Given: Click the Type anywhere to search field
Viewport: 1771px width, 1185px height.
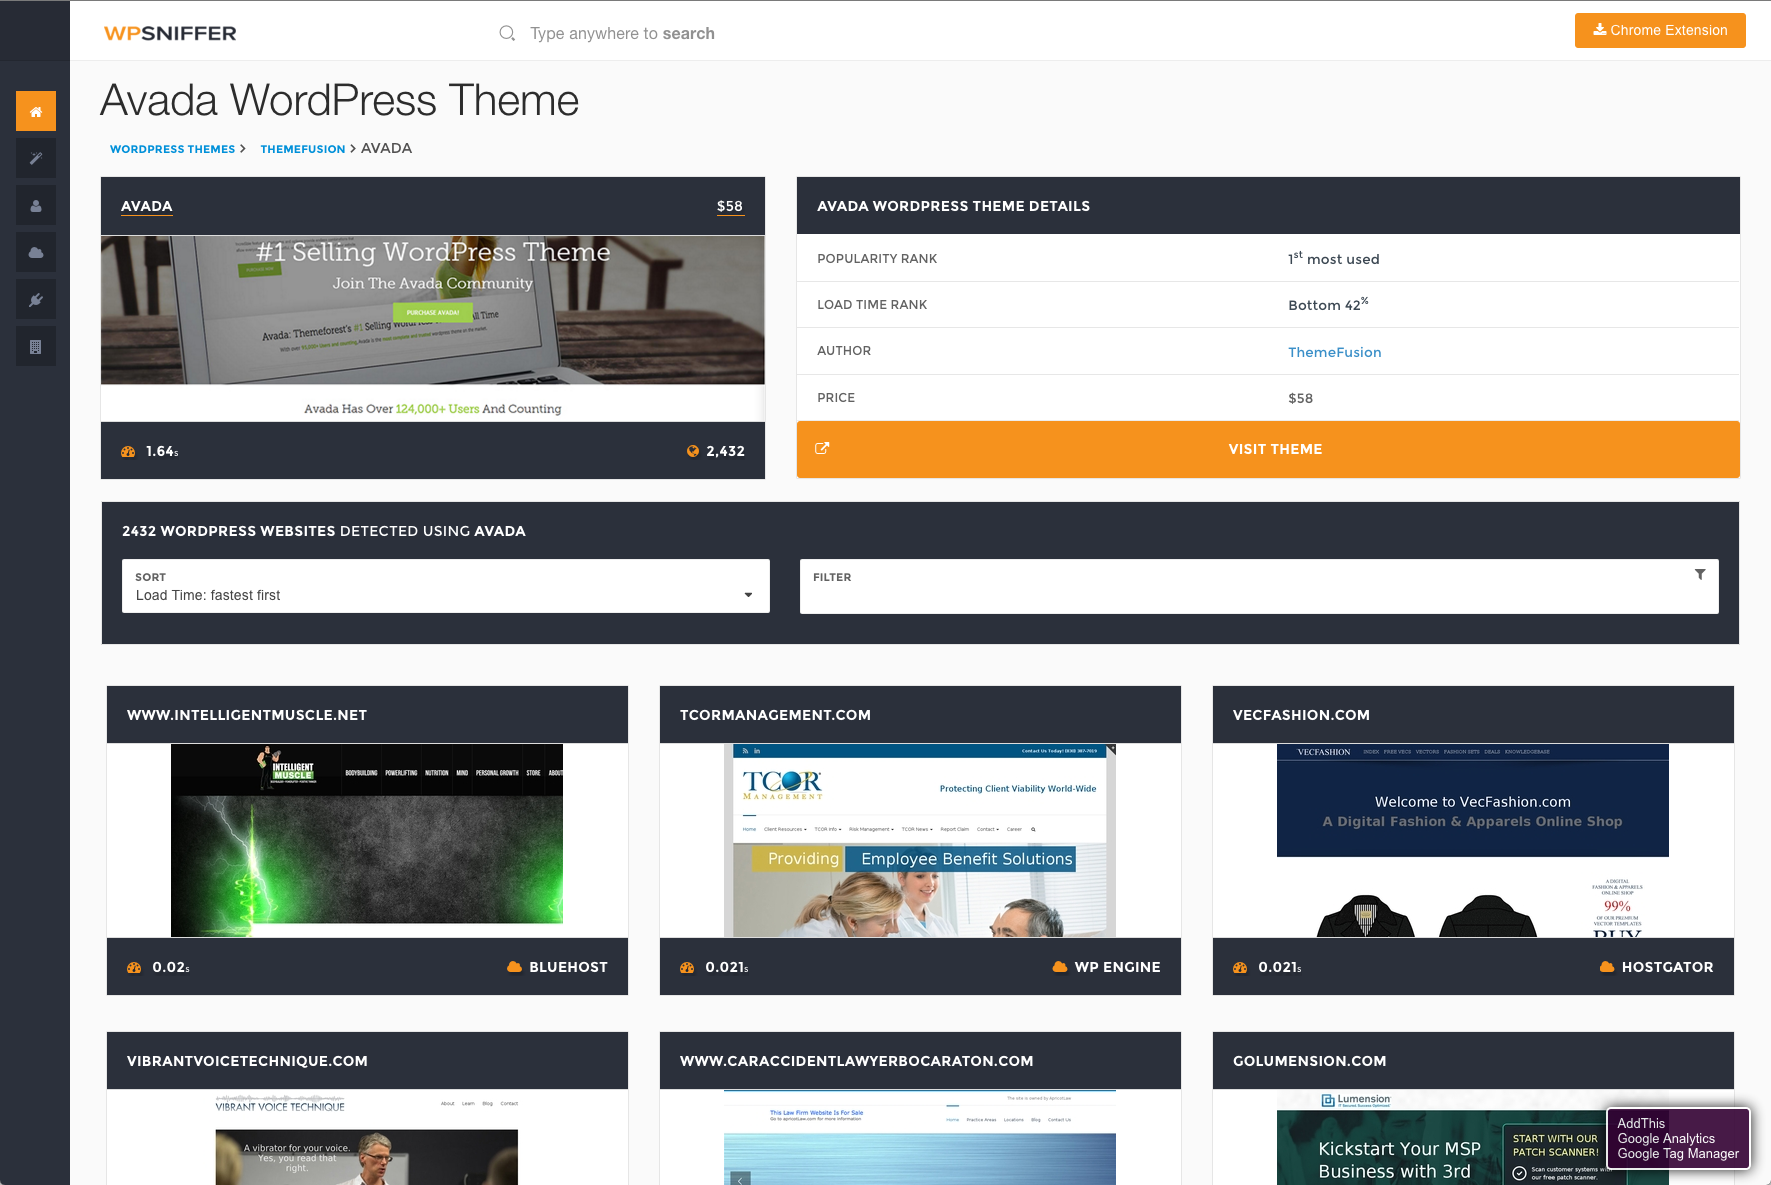Looking at the screenshot, I should [x=622, y=33].
